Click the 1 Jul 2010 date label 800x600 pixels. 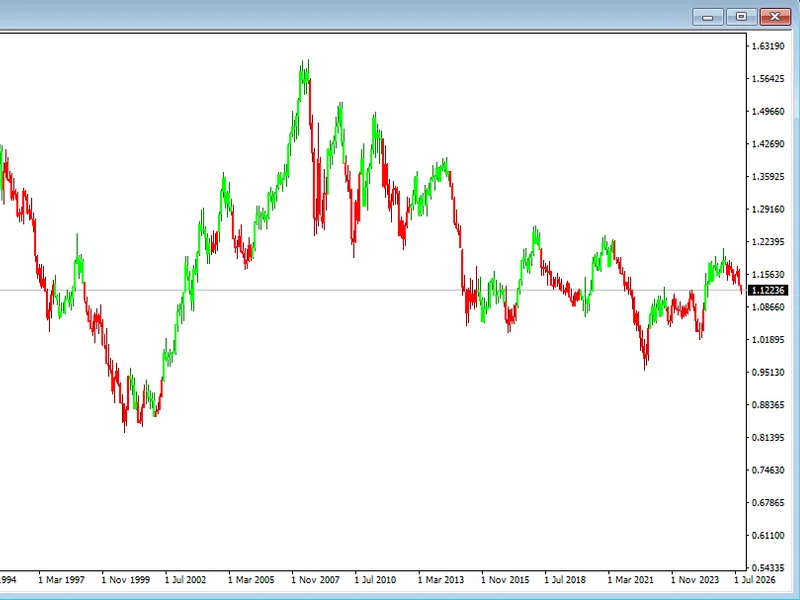coord(376,580)
